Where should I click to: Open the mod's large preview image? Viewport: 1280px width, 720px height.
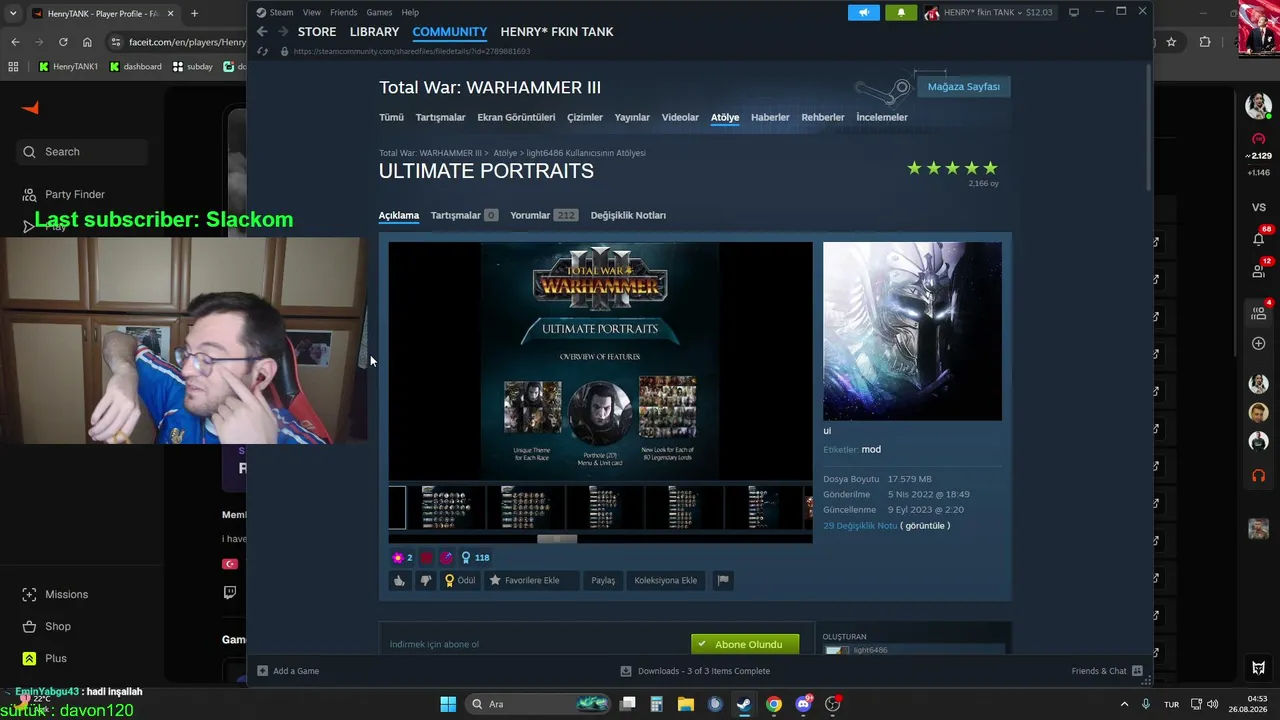coord(600,361)
